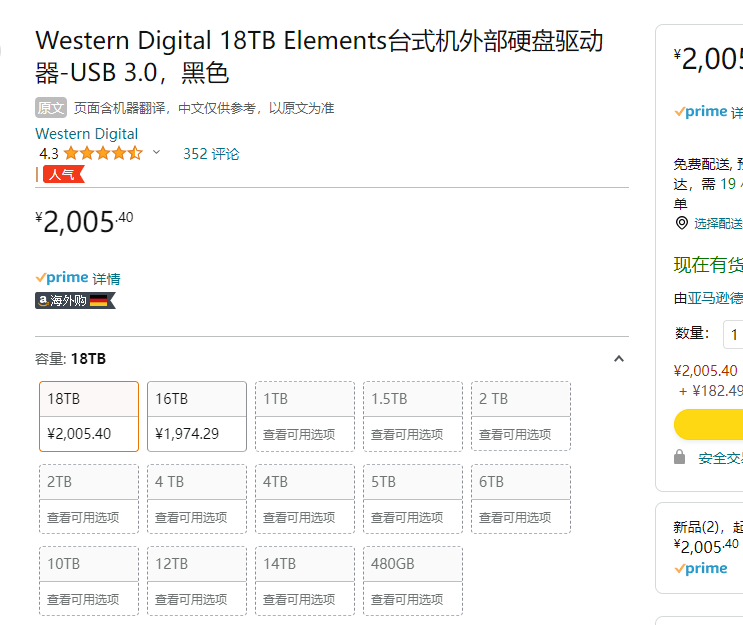The image size is (743, 625).
Task: Open the prime 详情 details link
Action: pyautogui.click(x=106, y=279)
